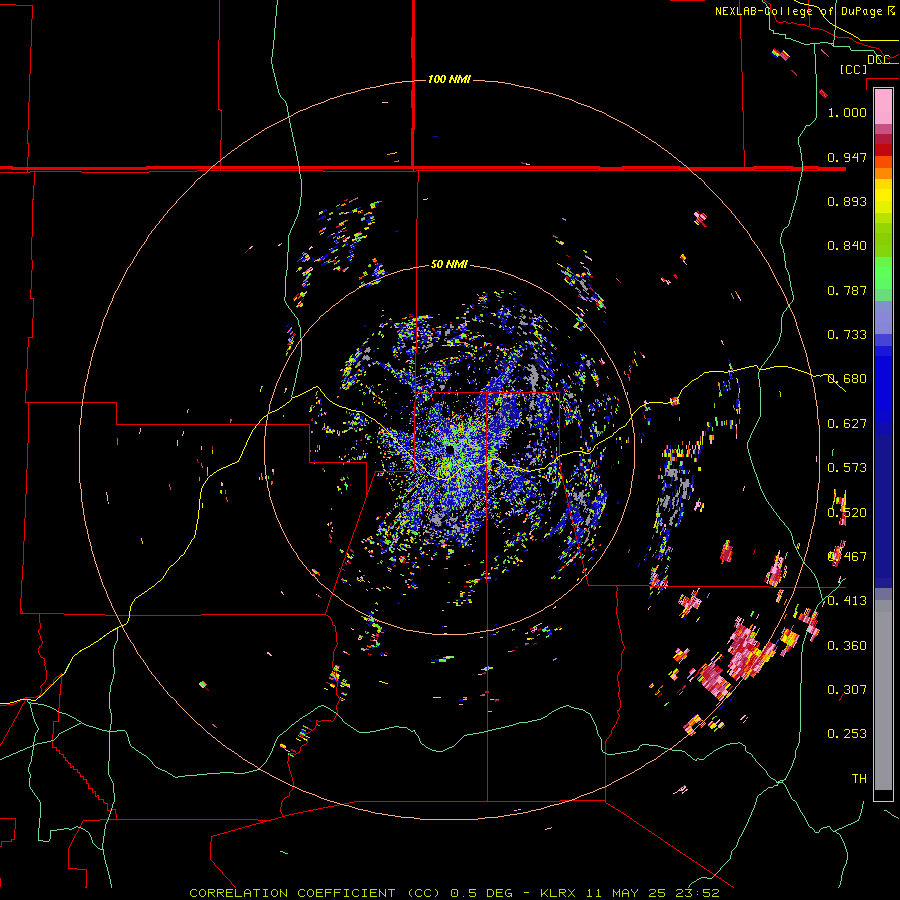Screen dimensions: 900x900
Task: Click the 100 NMI range ring label
Action: coord(449,79)
